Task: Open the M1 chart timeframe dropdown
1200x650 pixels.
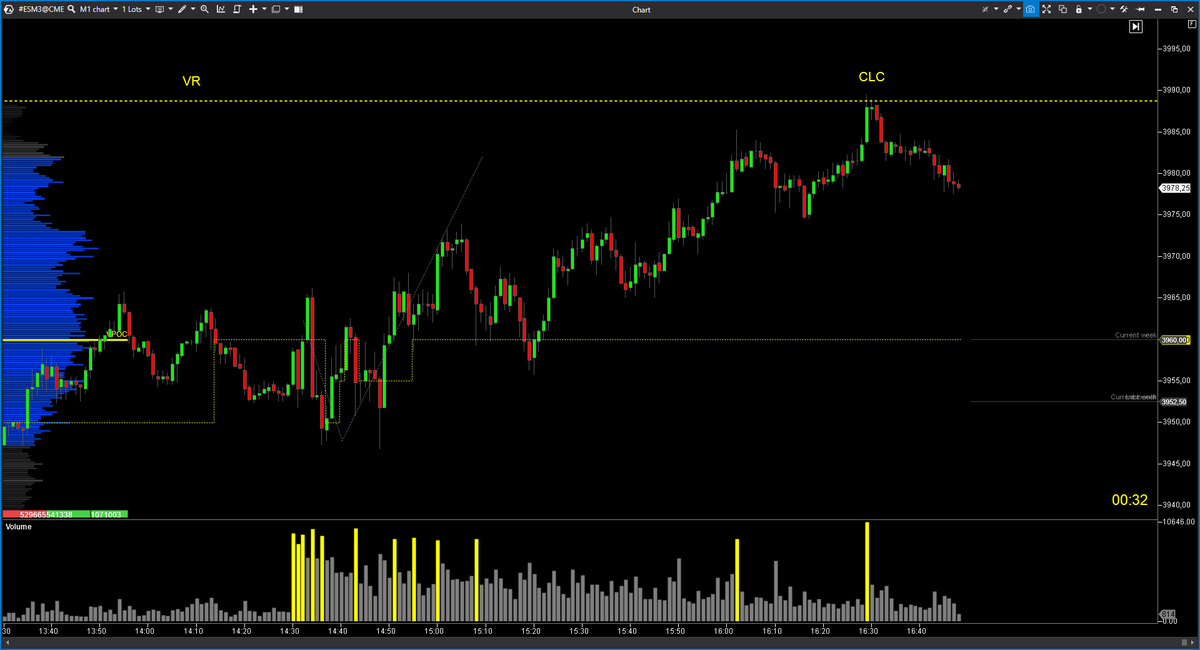Action: 98,9
